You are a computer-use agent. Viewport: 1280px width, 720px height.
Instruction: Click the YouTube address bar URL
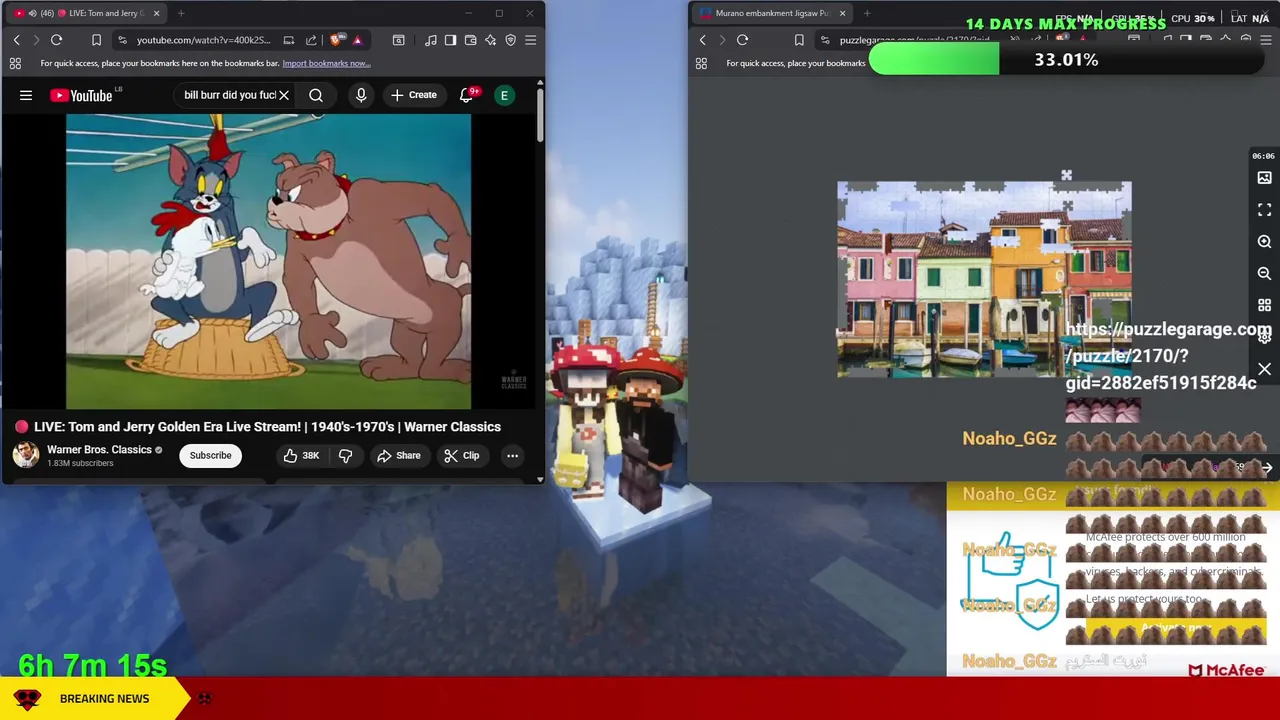203,40
